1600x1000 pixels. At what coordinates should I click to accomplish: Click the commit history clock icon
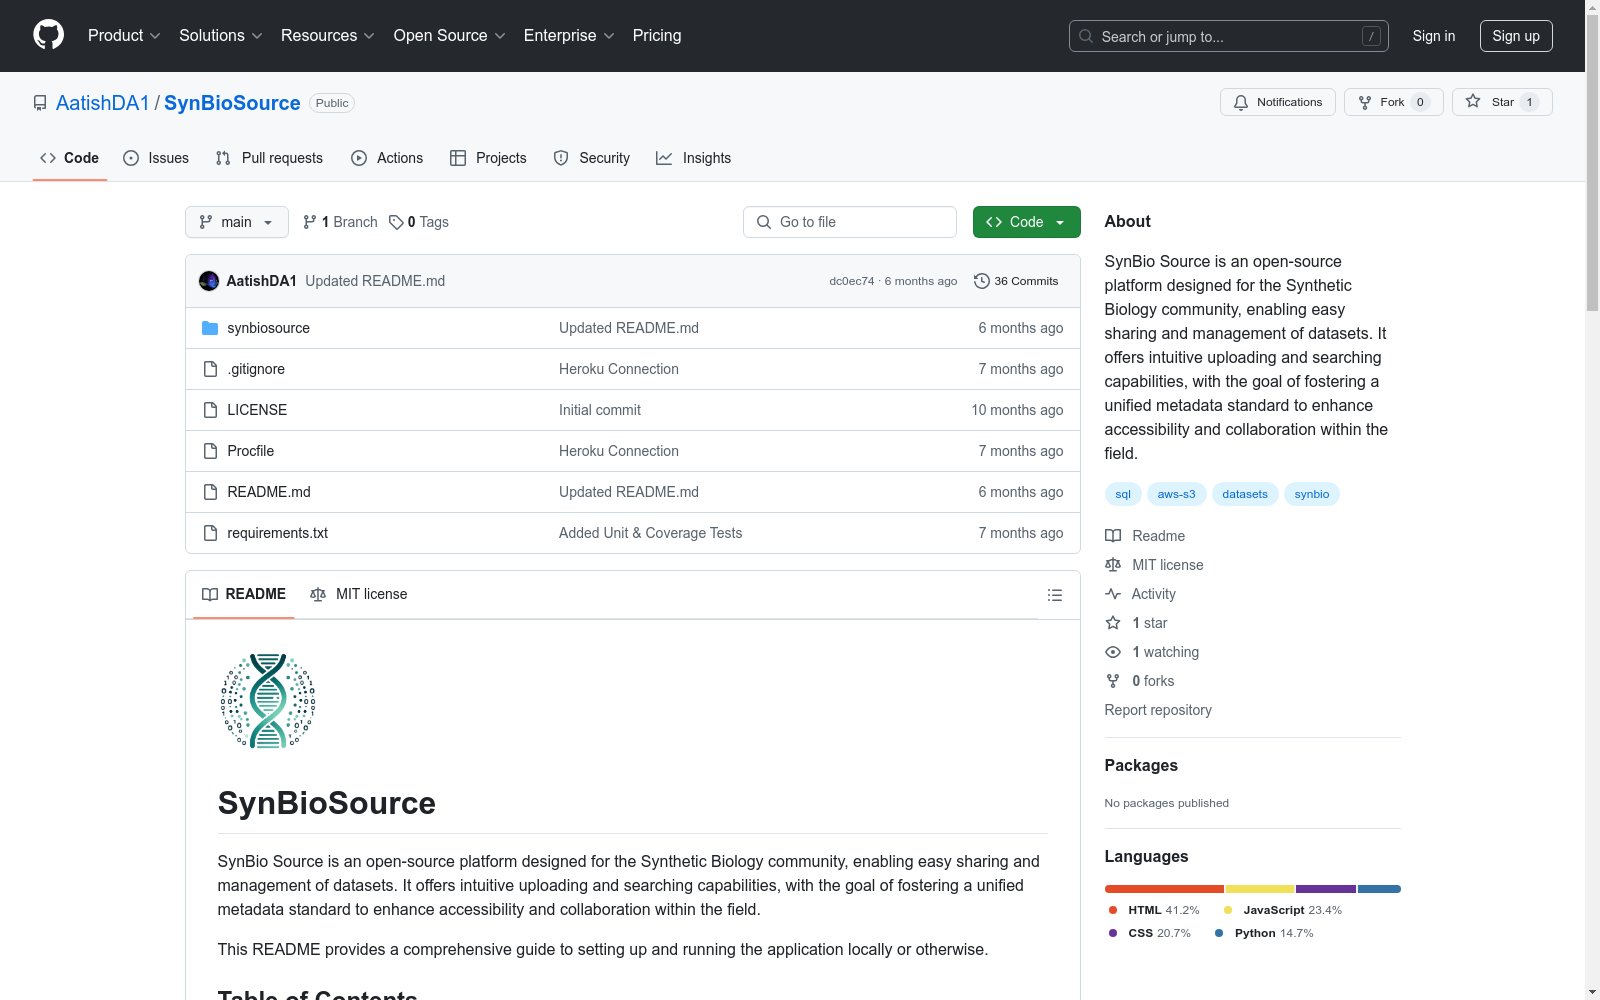(982, 281)
